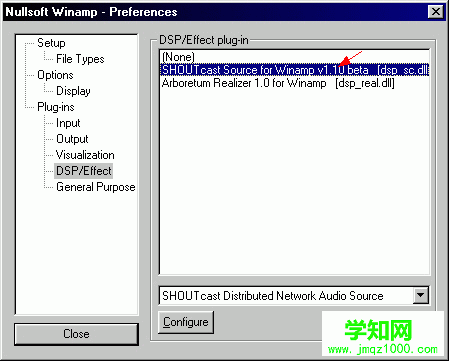Select Setup in the preferences tree
Viewport: 449px width, 361px height.
click(x=51, y=43)
